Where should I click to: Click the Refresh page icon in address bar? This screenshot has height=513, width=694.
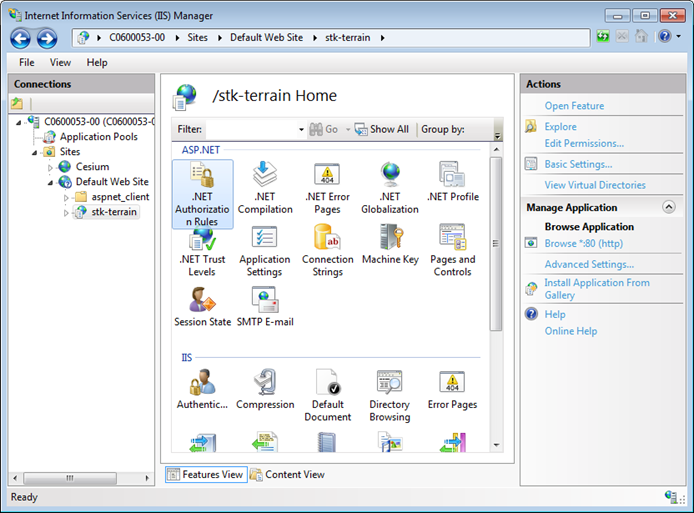(x=603, y=36)
